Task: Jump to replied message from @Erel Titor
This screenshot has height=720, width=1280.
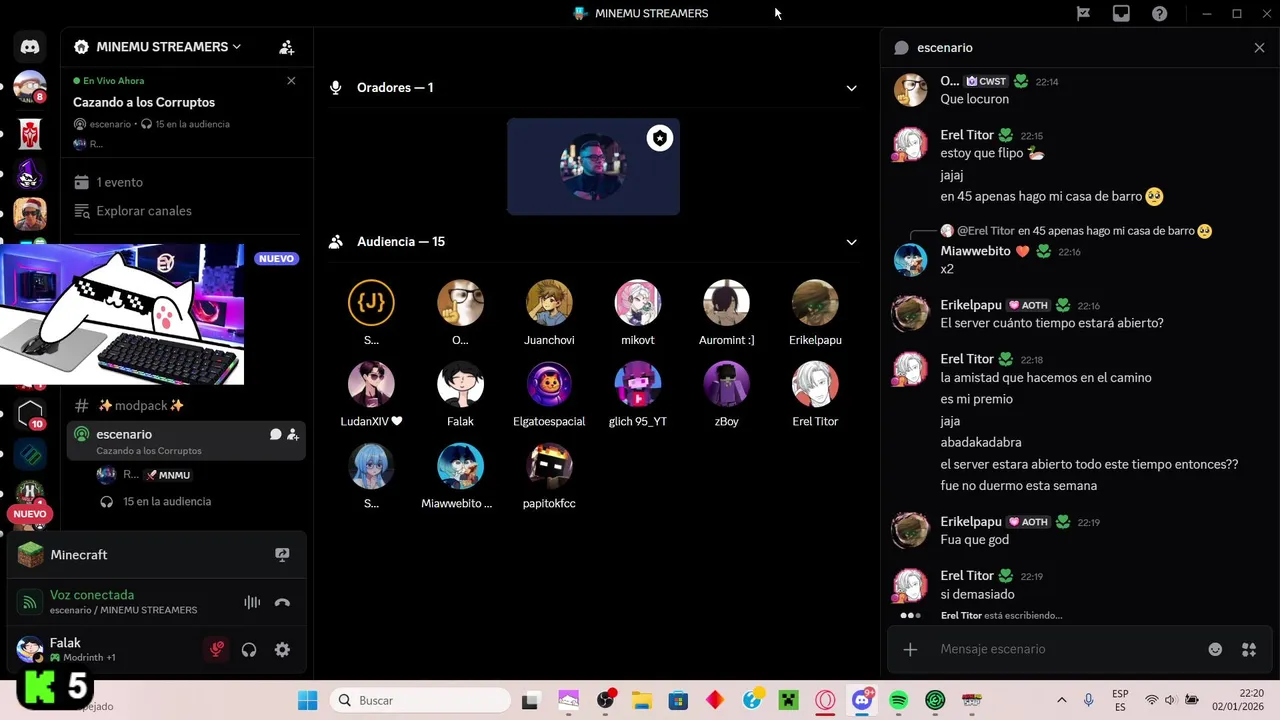Action: pos(1106,231)
